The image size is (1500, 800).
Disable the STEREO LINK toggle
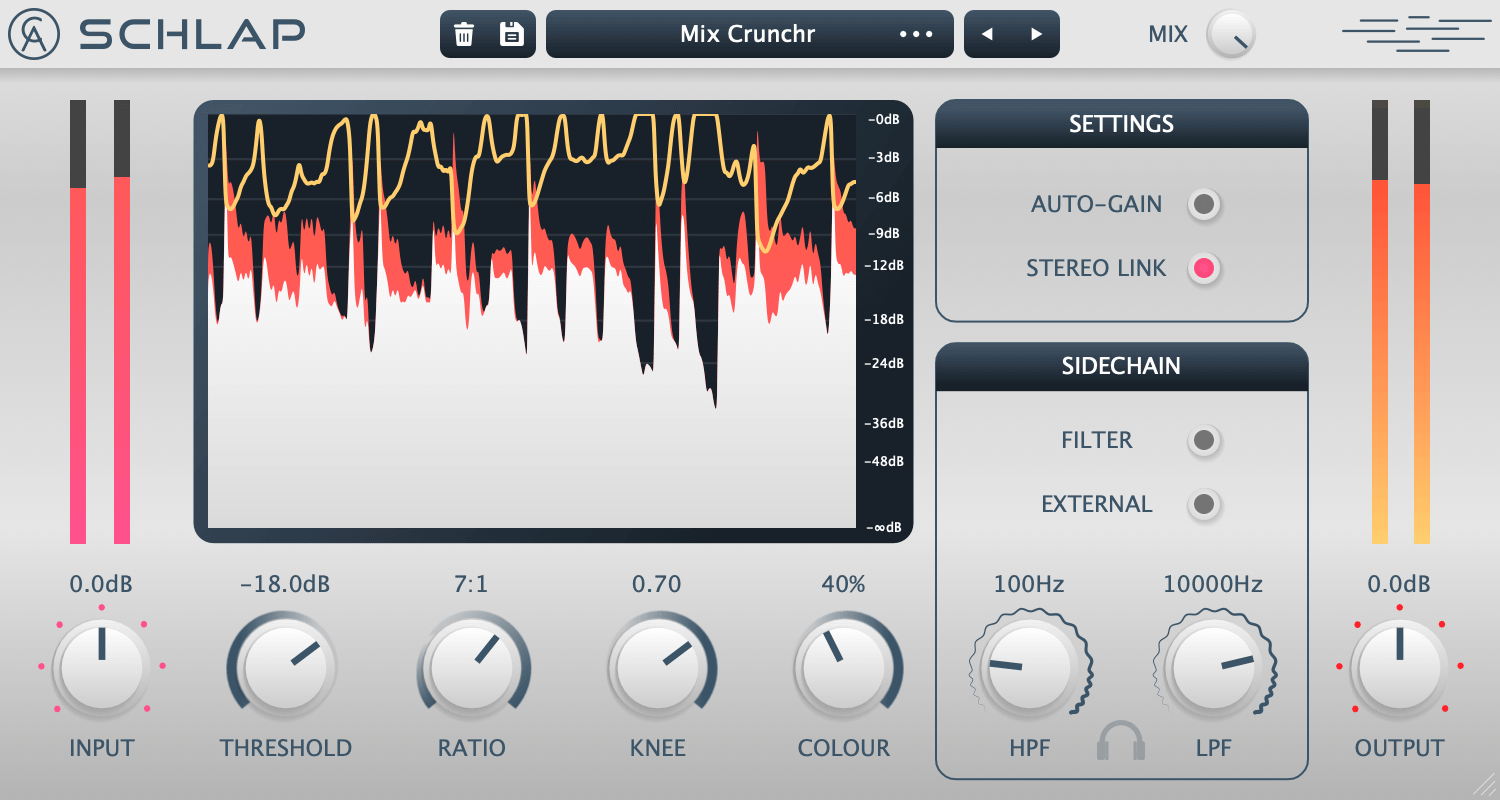click(x=1204, y=268)
